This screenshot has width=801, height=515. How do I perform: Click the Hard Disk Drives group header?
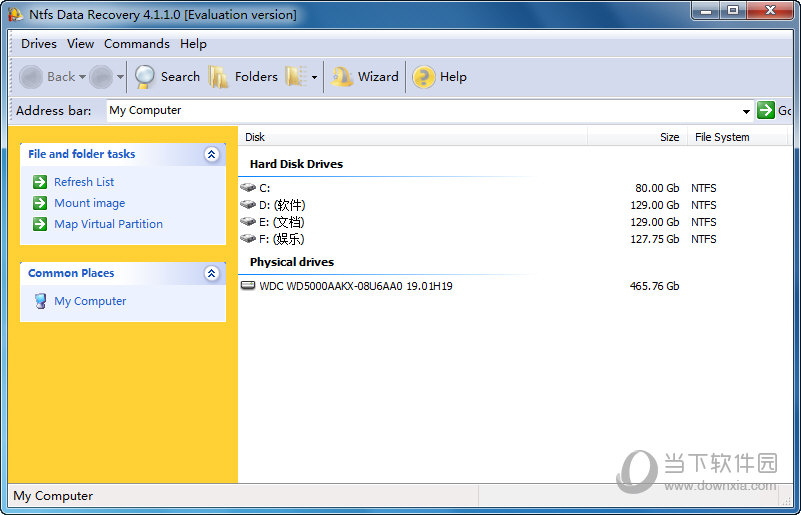coord(296,164)
